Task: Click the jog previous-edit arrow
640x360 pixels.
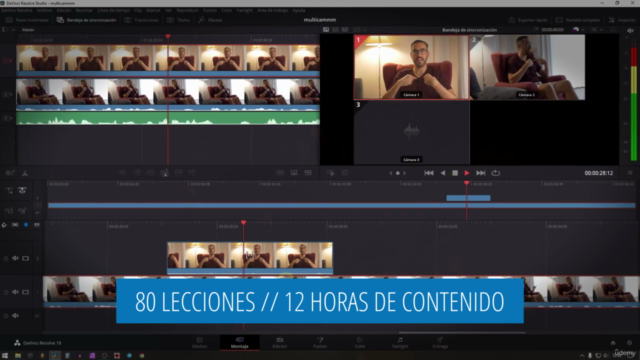Action: pos(391,173)
